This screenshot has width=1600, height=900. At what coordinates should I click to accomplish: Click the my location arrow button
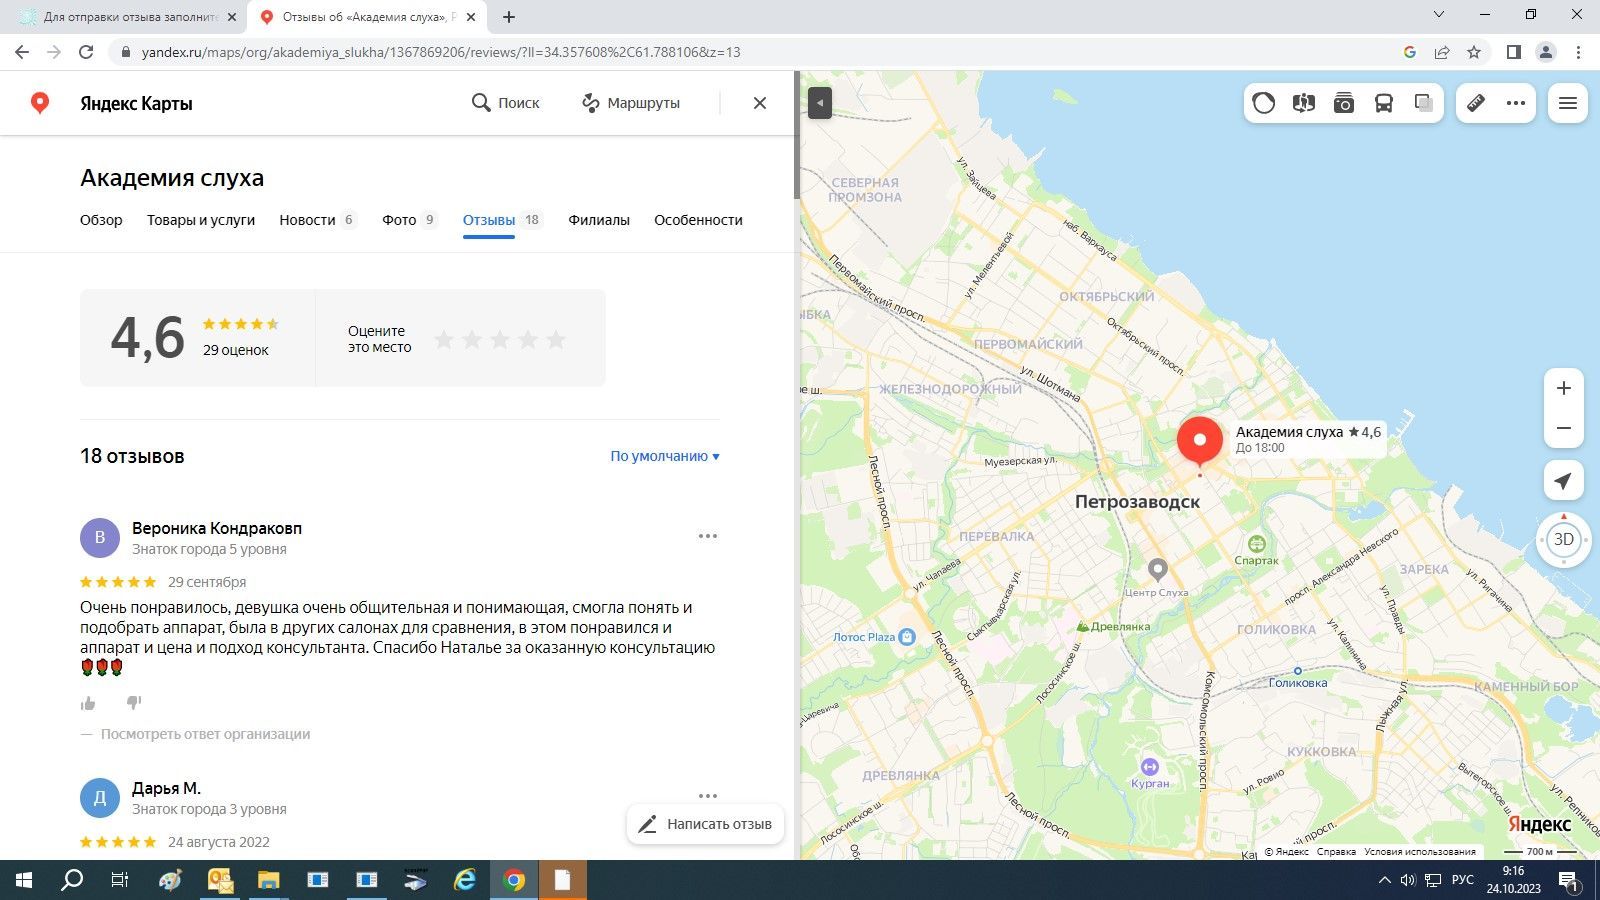(x=1563, y=481)
